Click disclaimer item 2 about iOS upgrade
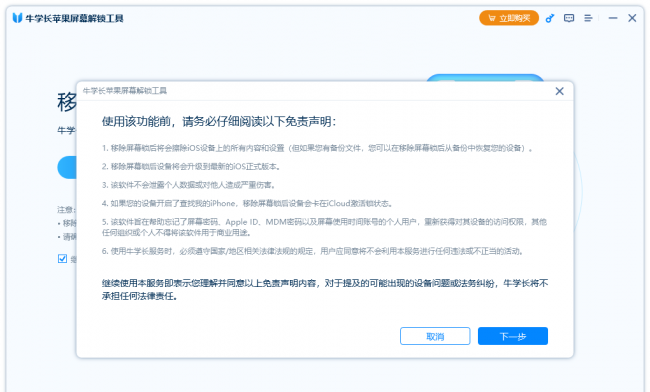 click(191, 167)
